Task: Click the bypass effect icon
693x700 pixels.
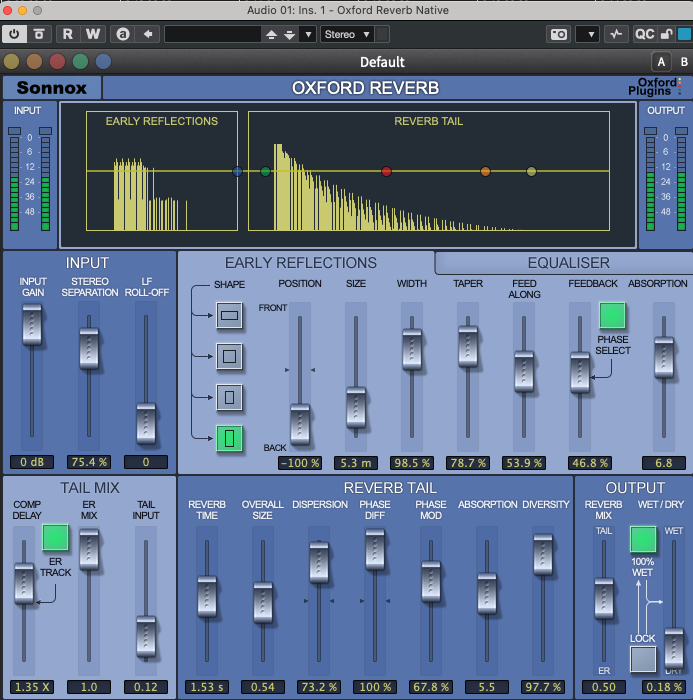Action: coord(39,34)
